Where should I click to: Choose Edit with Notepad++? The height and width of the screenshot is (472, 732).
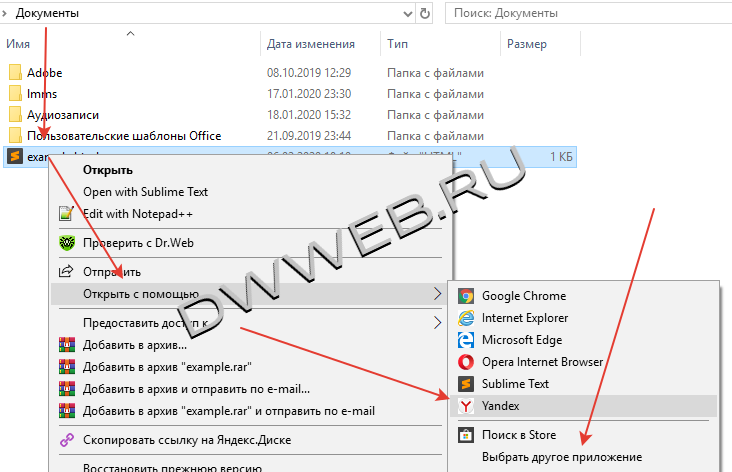point(138,214)
